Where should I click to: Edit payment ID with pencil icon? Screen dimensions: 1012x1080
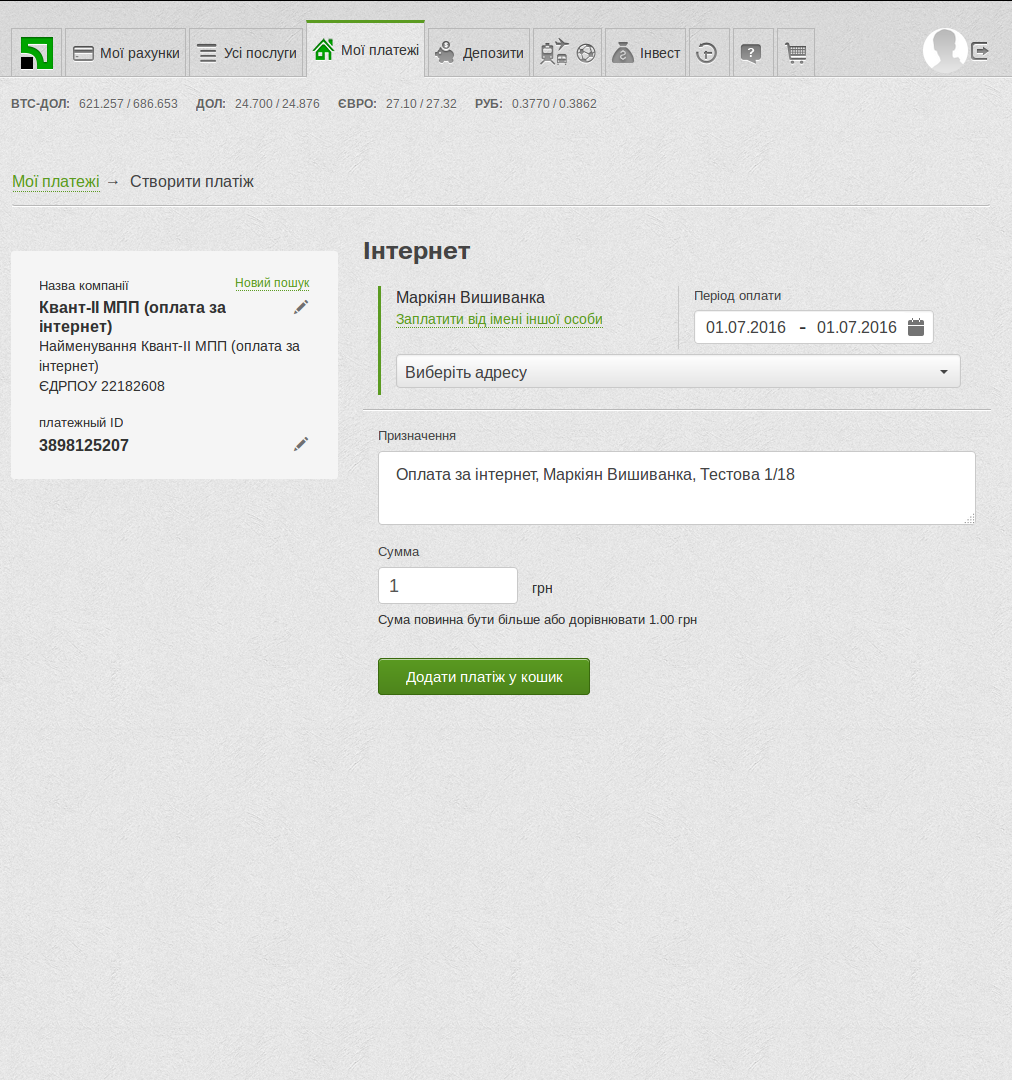point(301,445)
